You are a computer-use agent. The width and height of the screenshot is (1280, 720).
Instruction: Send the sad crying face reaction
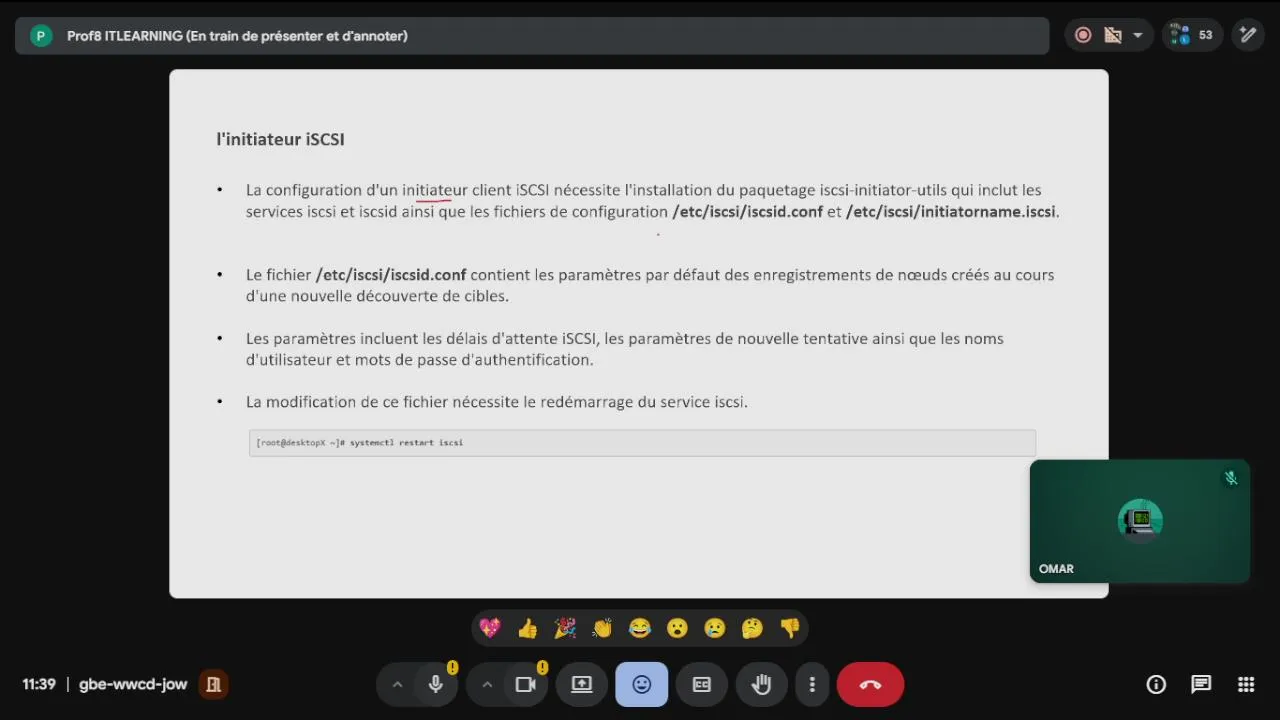pyautogui.click(x=715, y=628)
